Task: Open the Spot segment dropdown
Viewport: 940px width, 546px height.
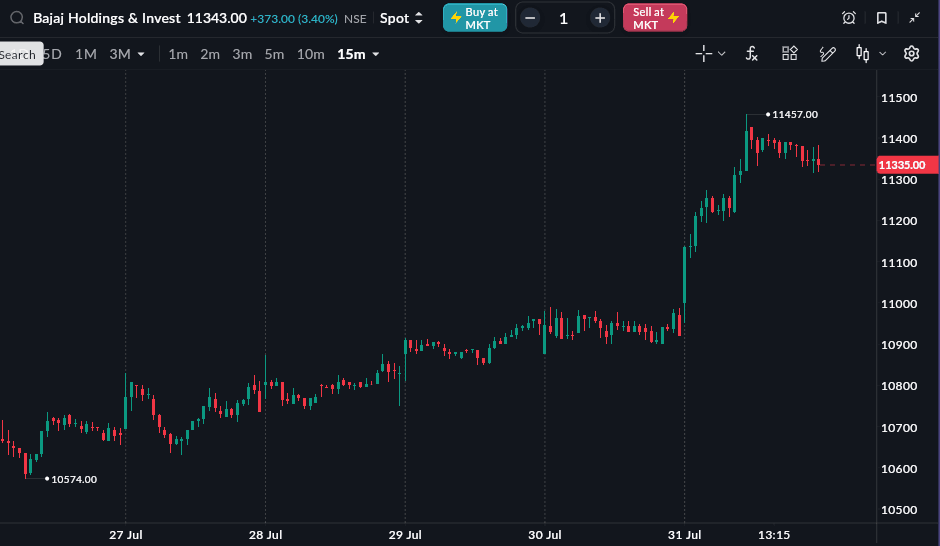Action: click(401, 18)
